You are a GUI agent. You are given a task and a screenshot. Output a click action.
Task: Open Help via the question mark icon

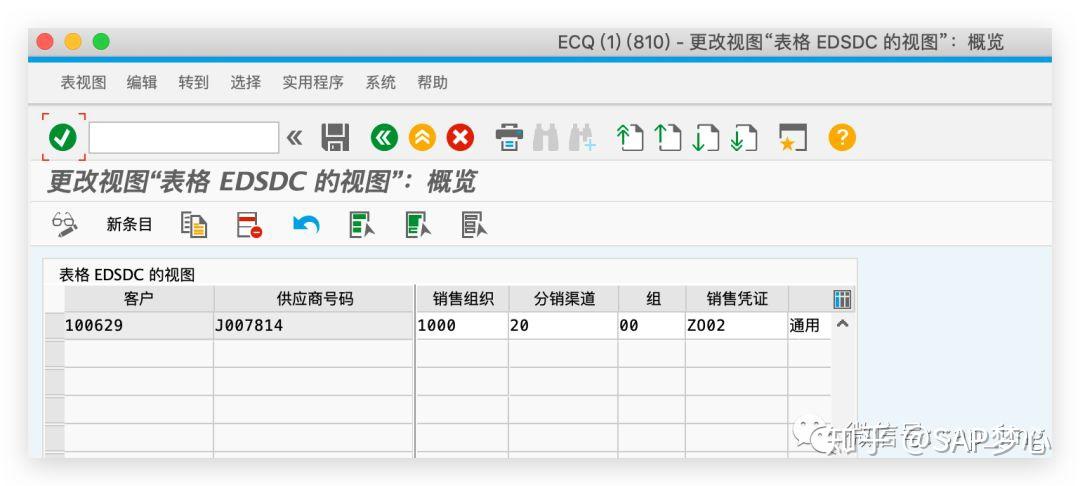click(842, 138)
